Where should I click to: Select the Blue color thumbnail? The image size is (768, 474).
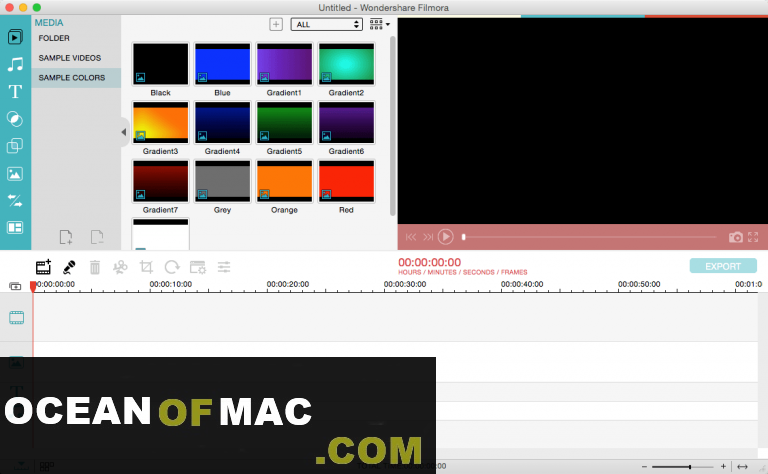(x=222, y=64)
